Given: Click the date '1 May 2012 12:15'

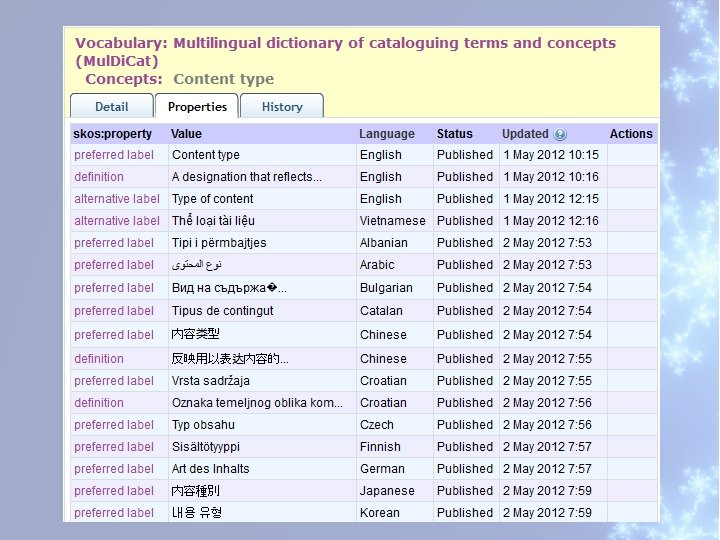Looking at the screenshot, I should point(551,199).
